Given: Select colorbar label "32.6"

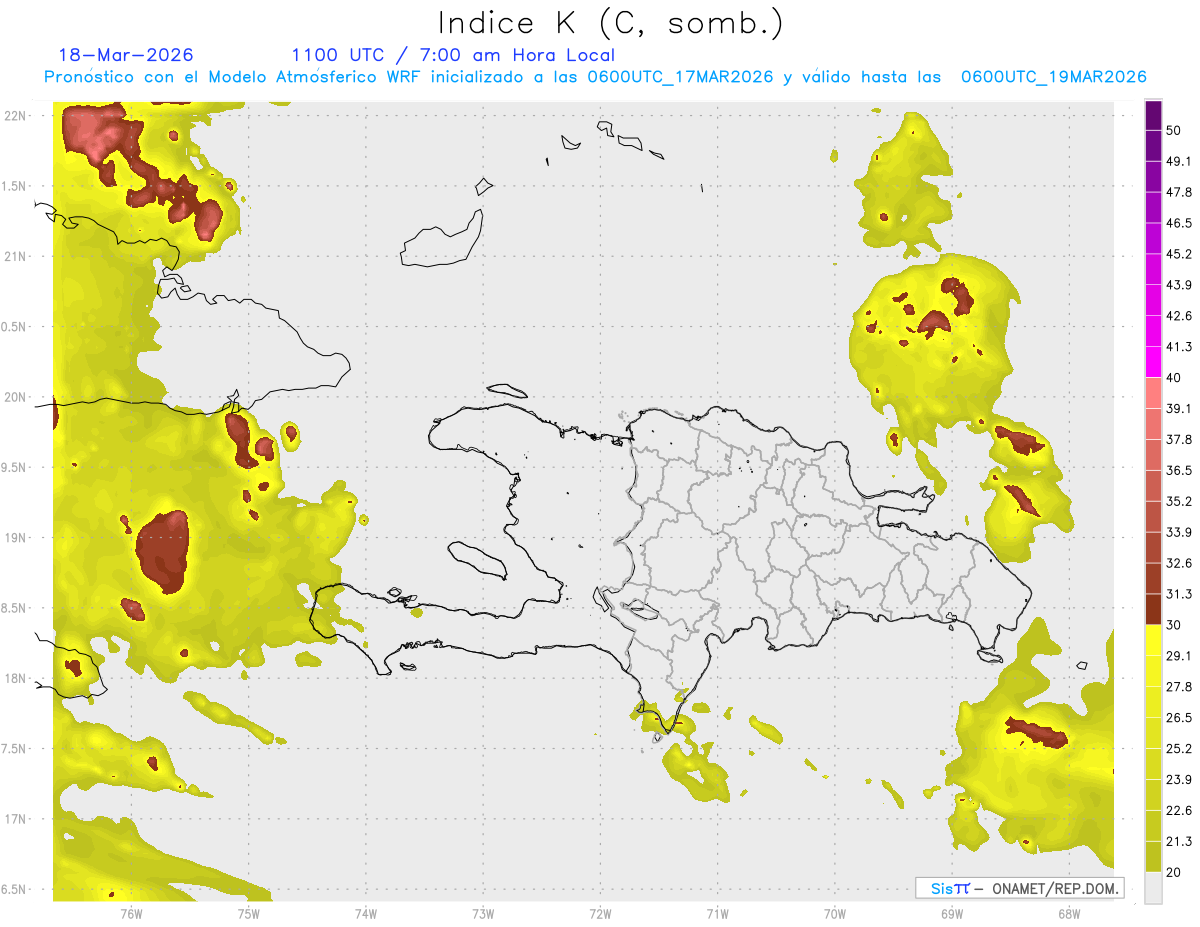Looking at the screenshot, I should [1180, 563].
